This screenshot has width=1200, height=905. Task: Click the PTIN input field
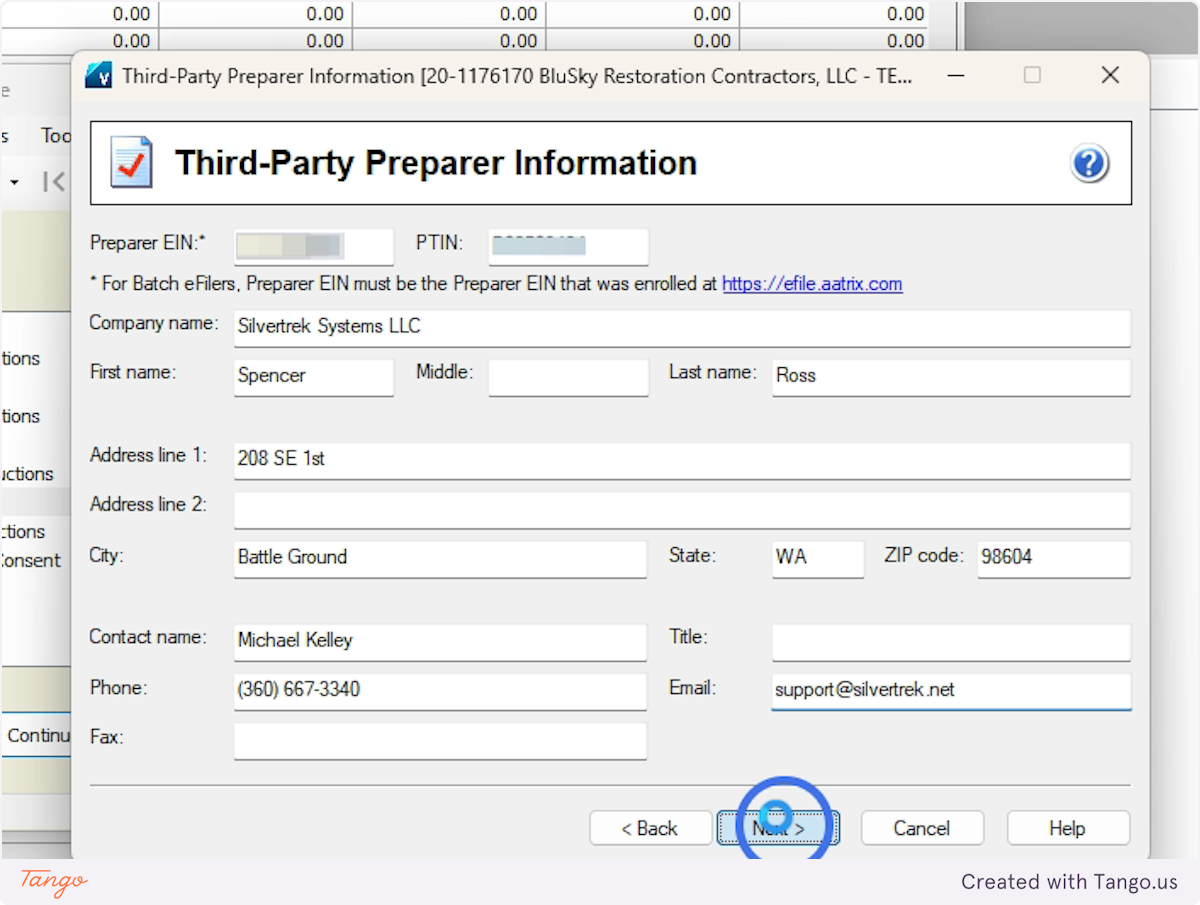(x=568, y=245)
